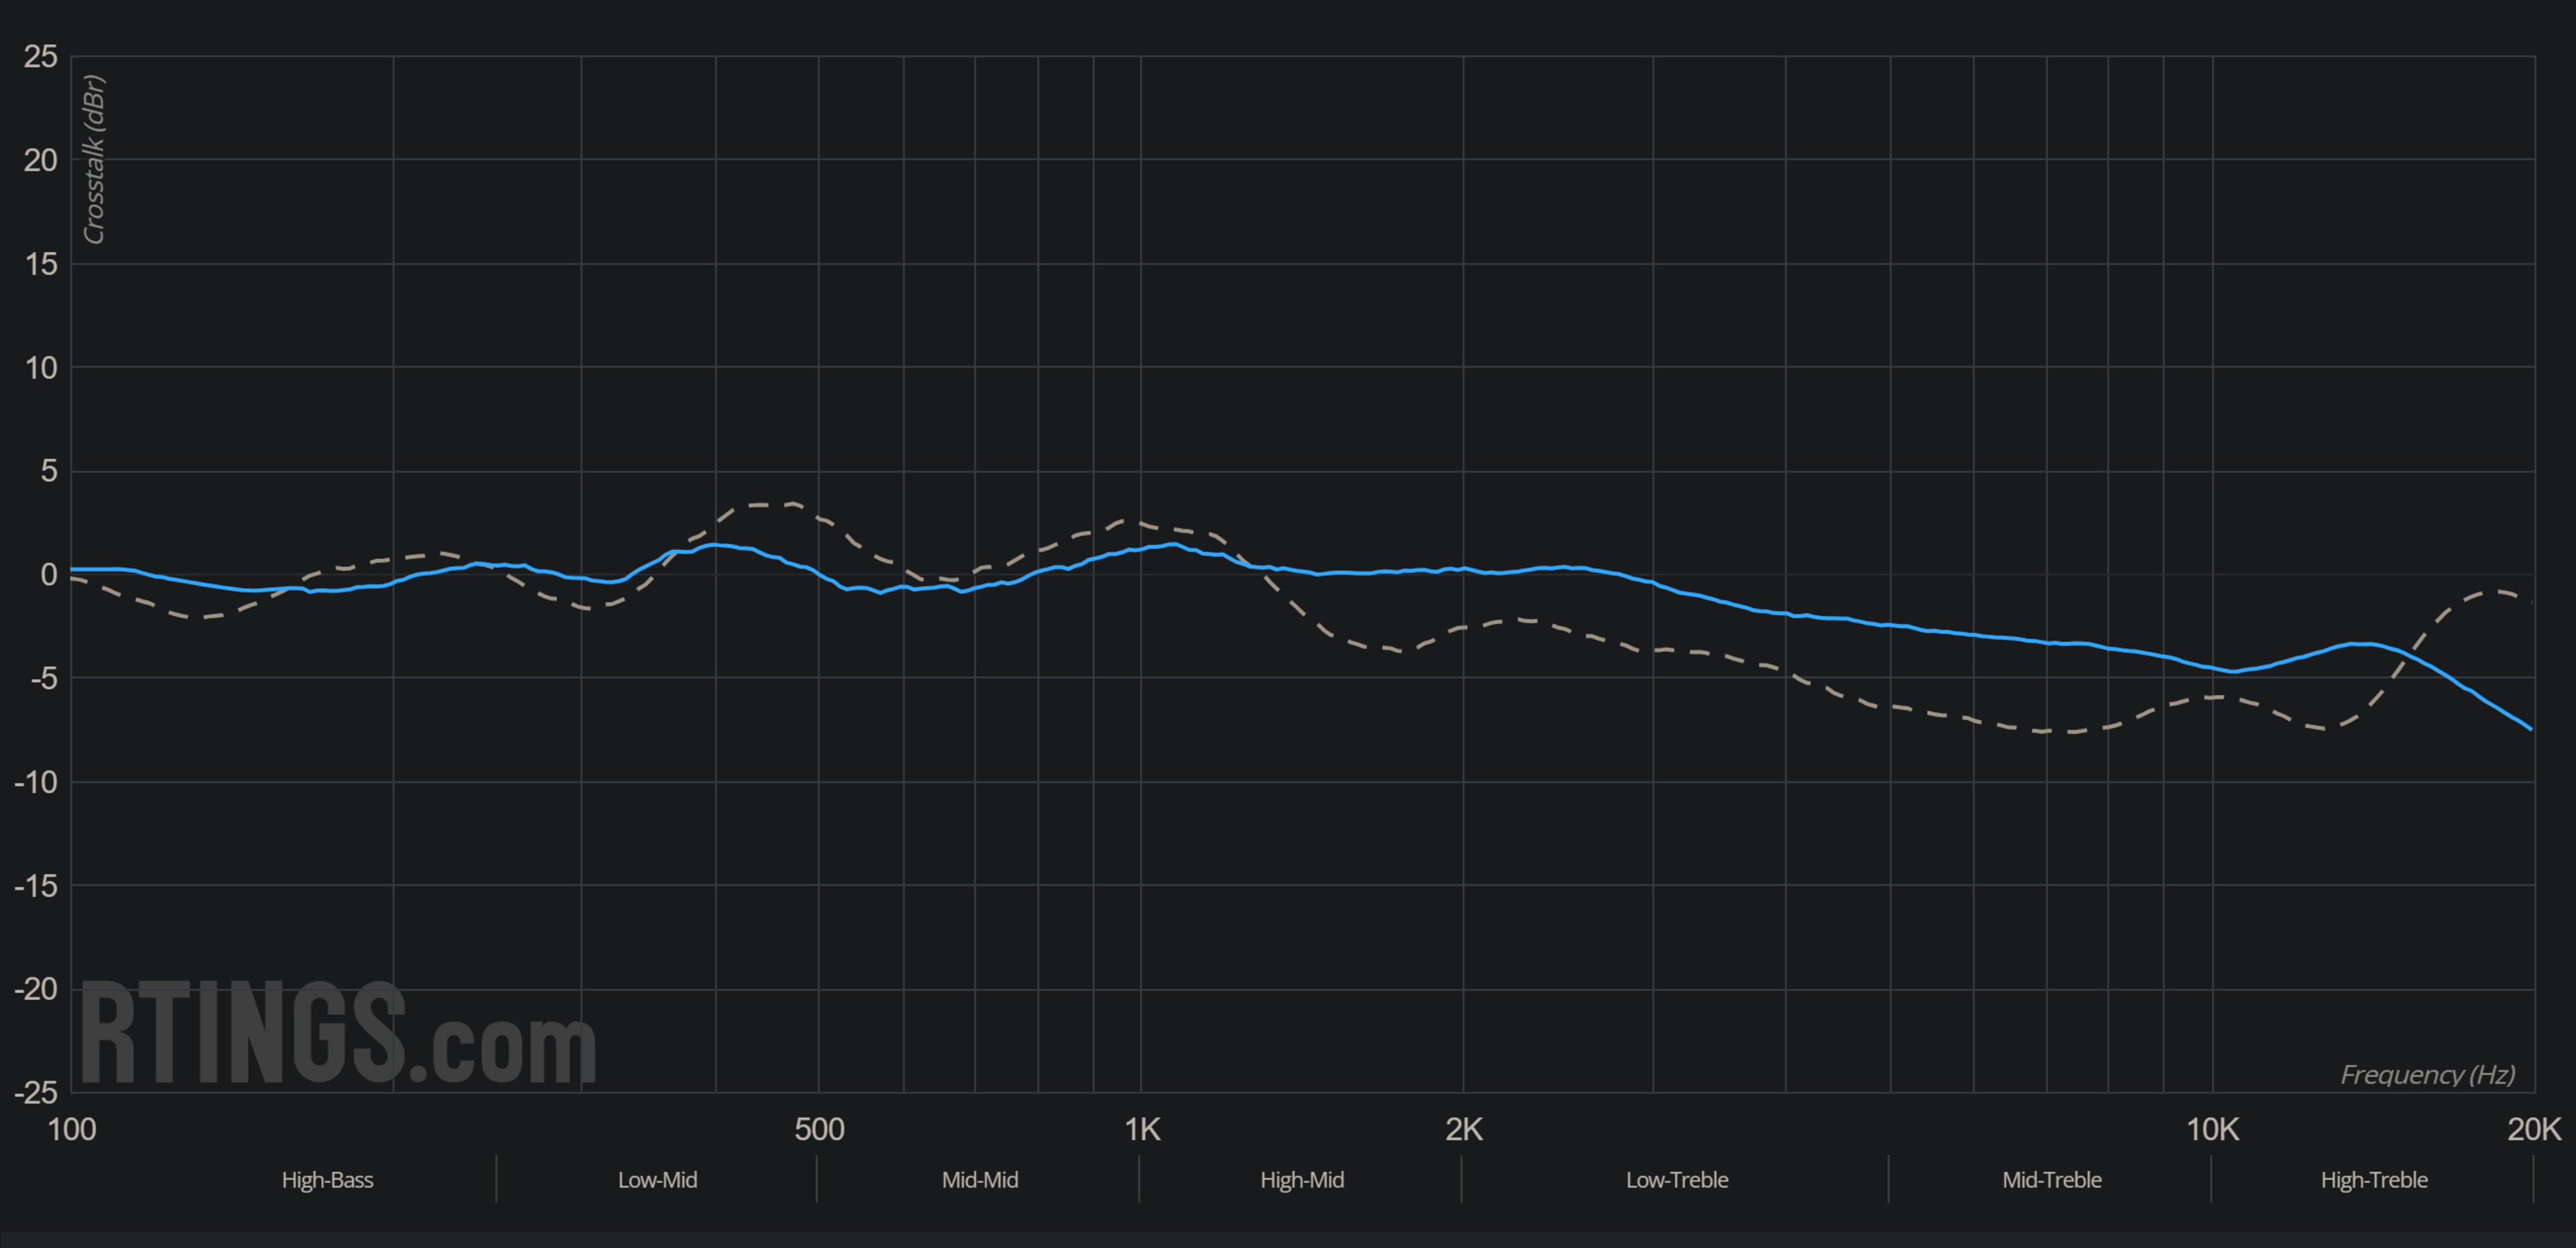Click the High-Bass band label
2576x1248 pixels.
327,1180
